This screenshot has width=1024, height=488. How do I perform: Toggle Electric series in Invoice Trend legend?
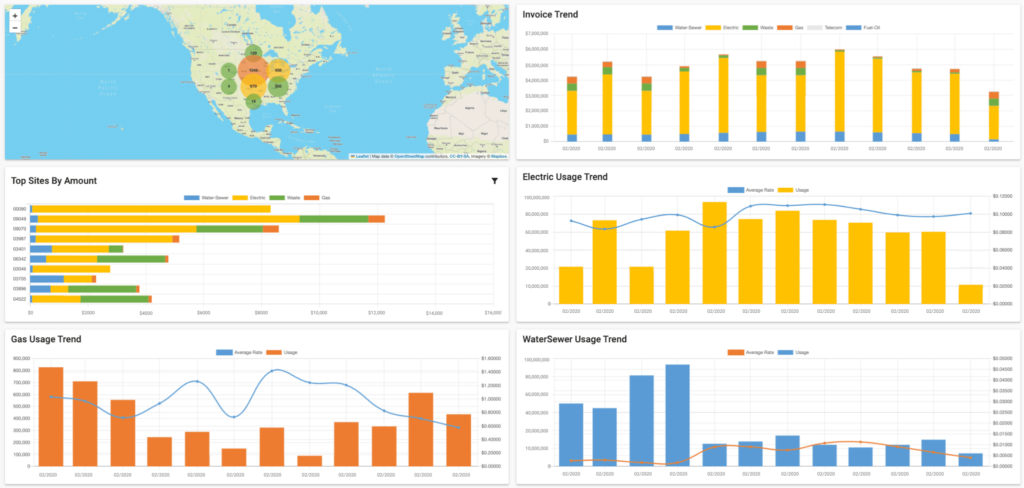723,27
